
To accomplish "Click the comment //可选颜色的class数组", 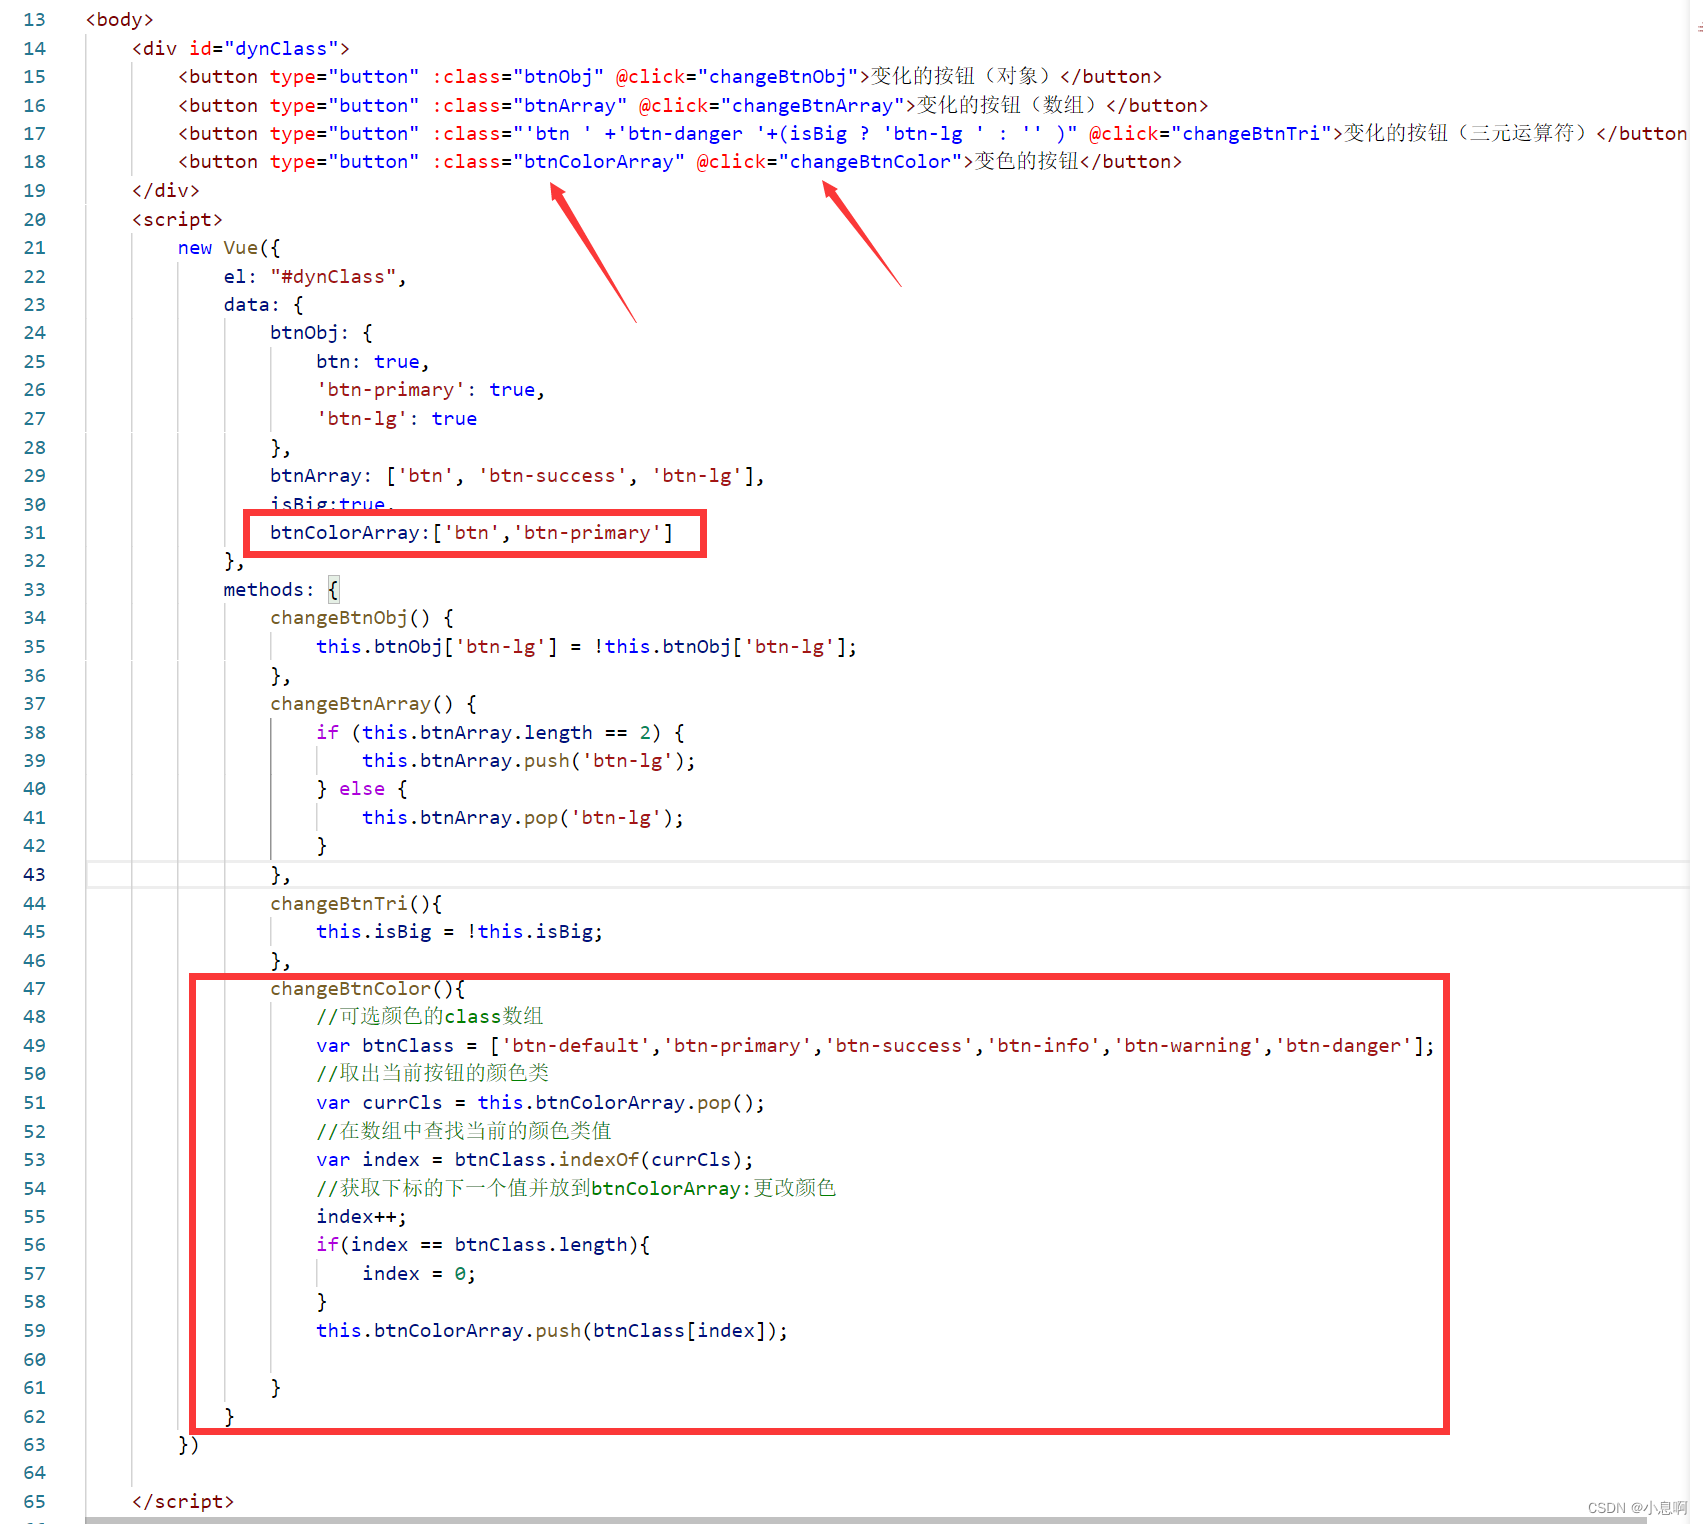I will [x=430, y=1016].
